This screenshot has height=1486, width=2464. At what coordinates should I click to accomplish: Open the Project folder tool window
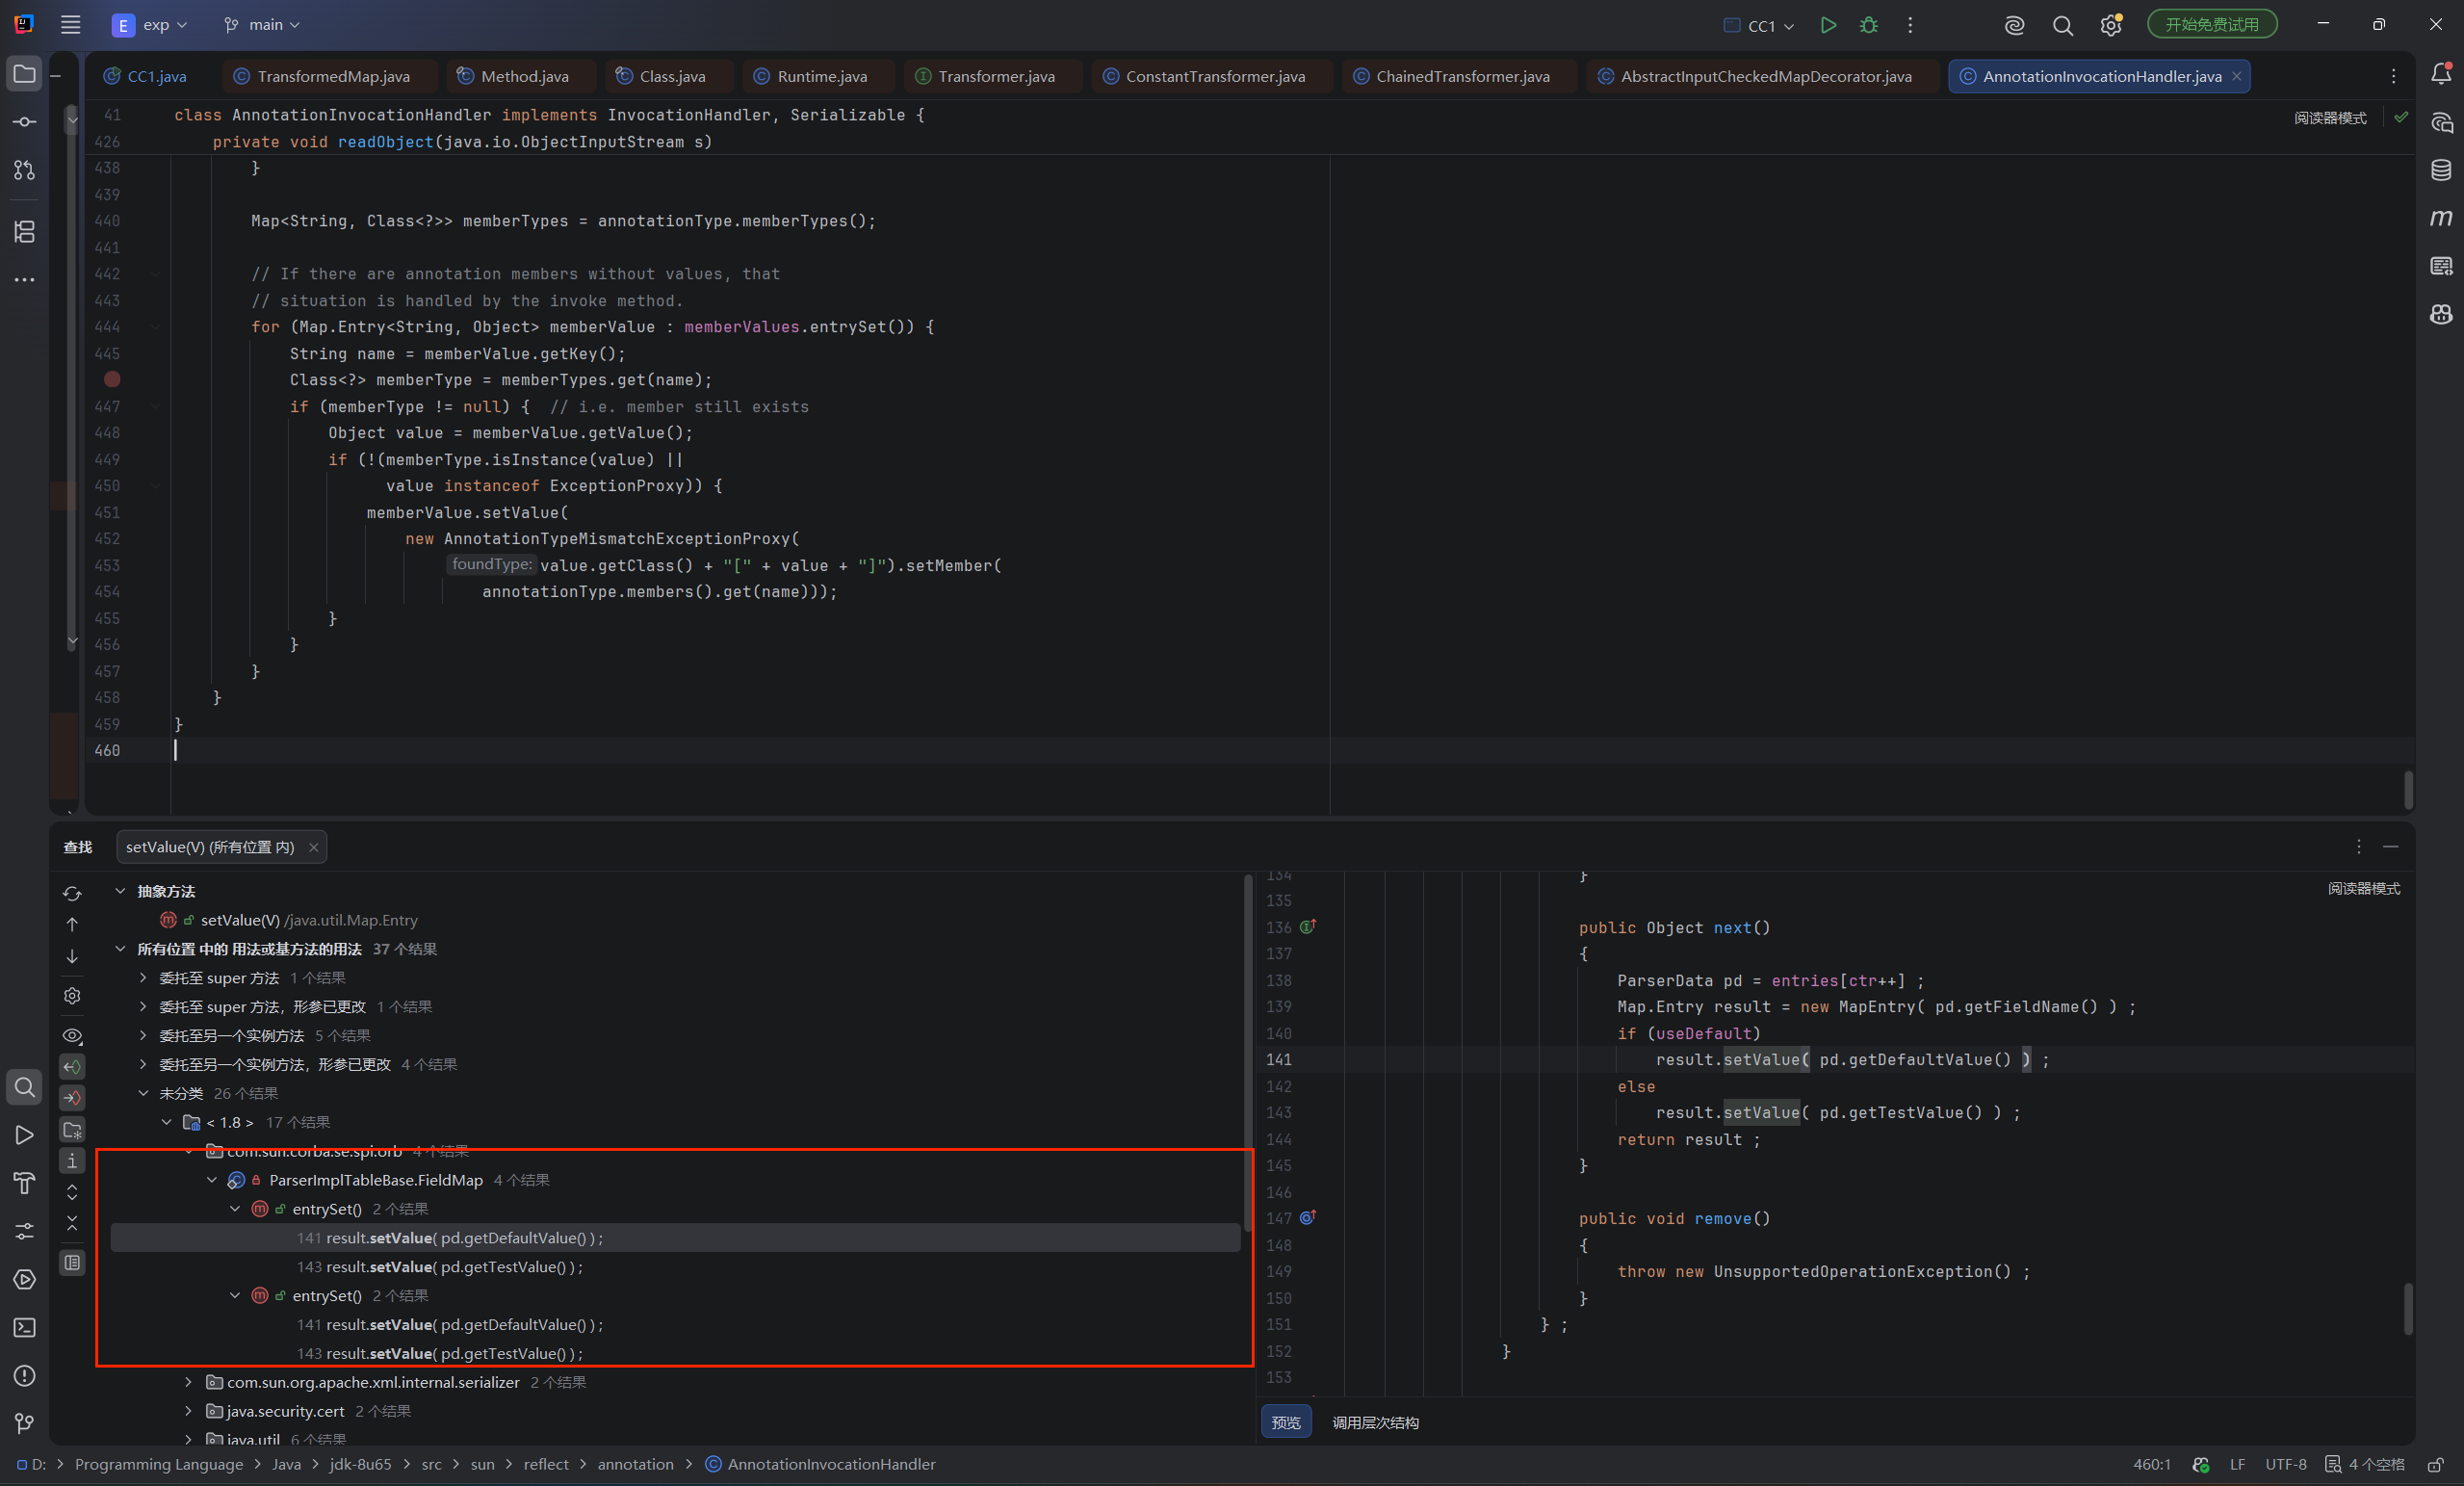point(24,74)
